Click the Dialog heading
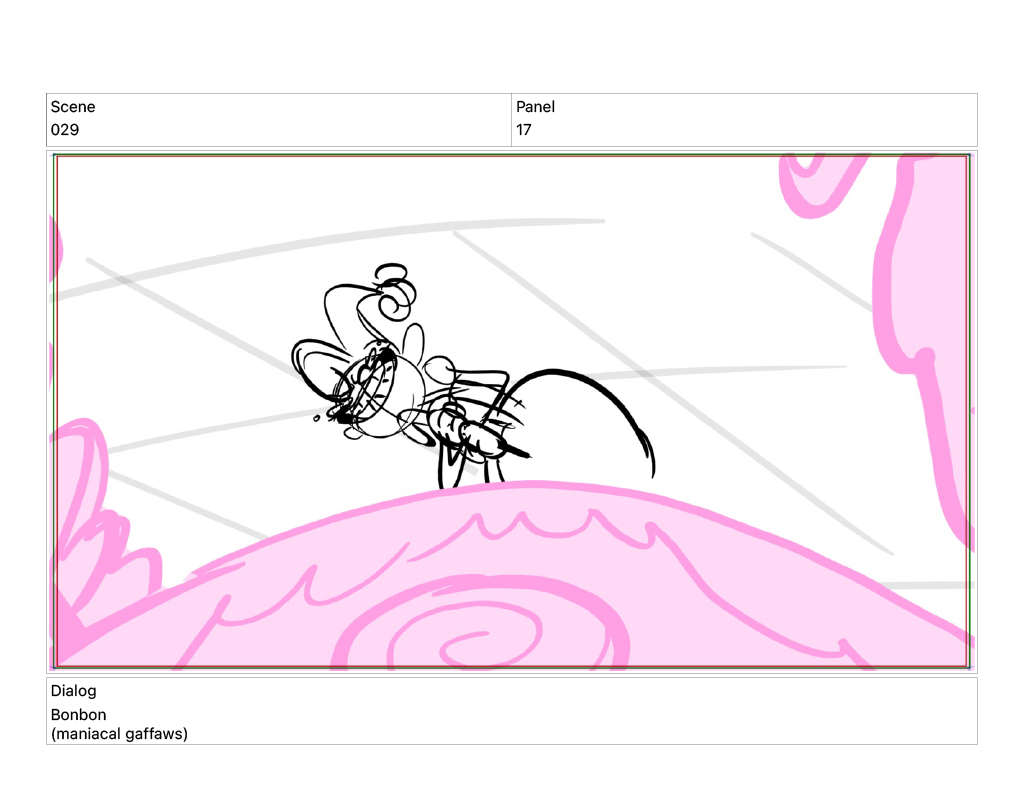This screenshot has width=1024, height=791. click(x=74, y=691)
